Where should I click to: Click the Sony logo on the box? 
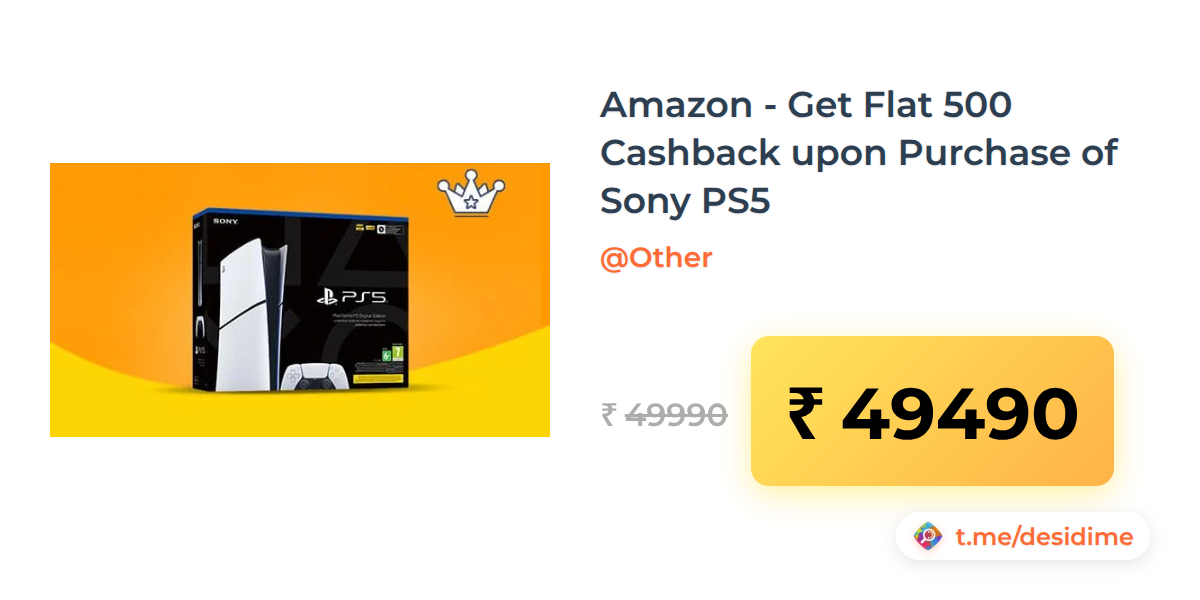225,221
